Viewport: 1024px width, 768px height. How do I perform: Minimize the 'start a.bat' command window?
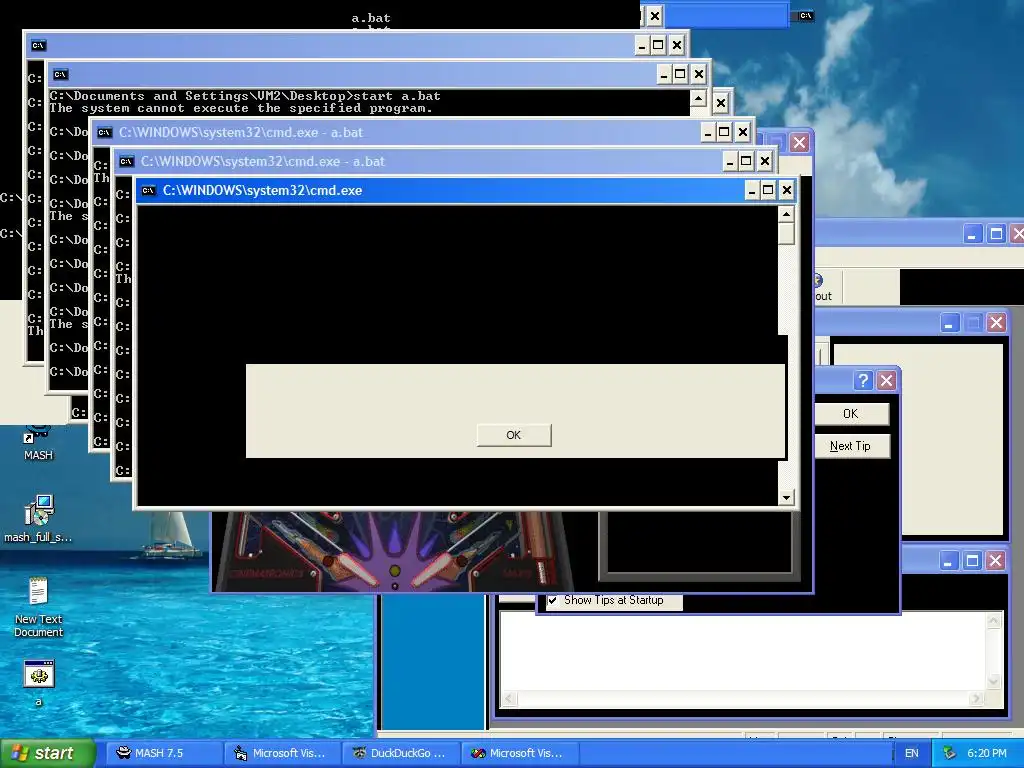(x=664, y=74)
